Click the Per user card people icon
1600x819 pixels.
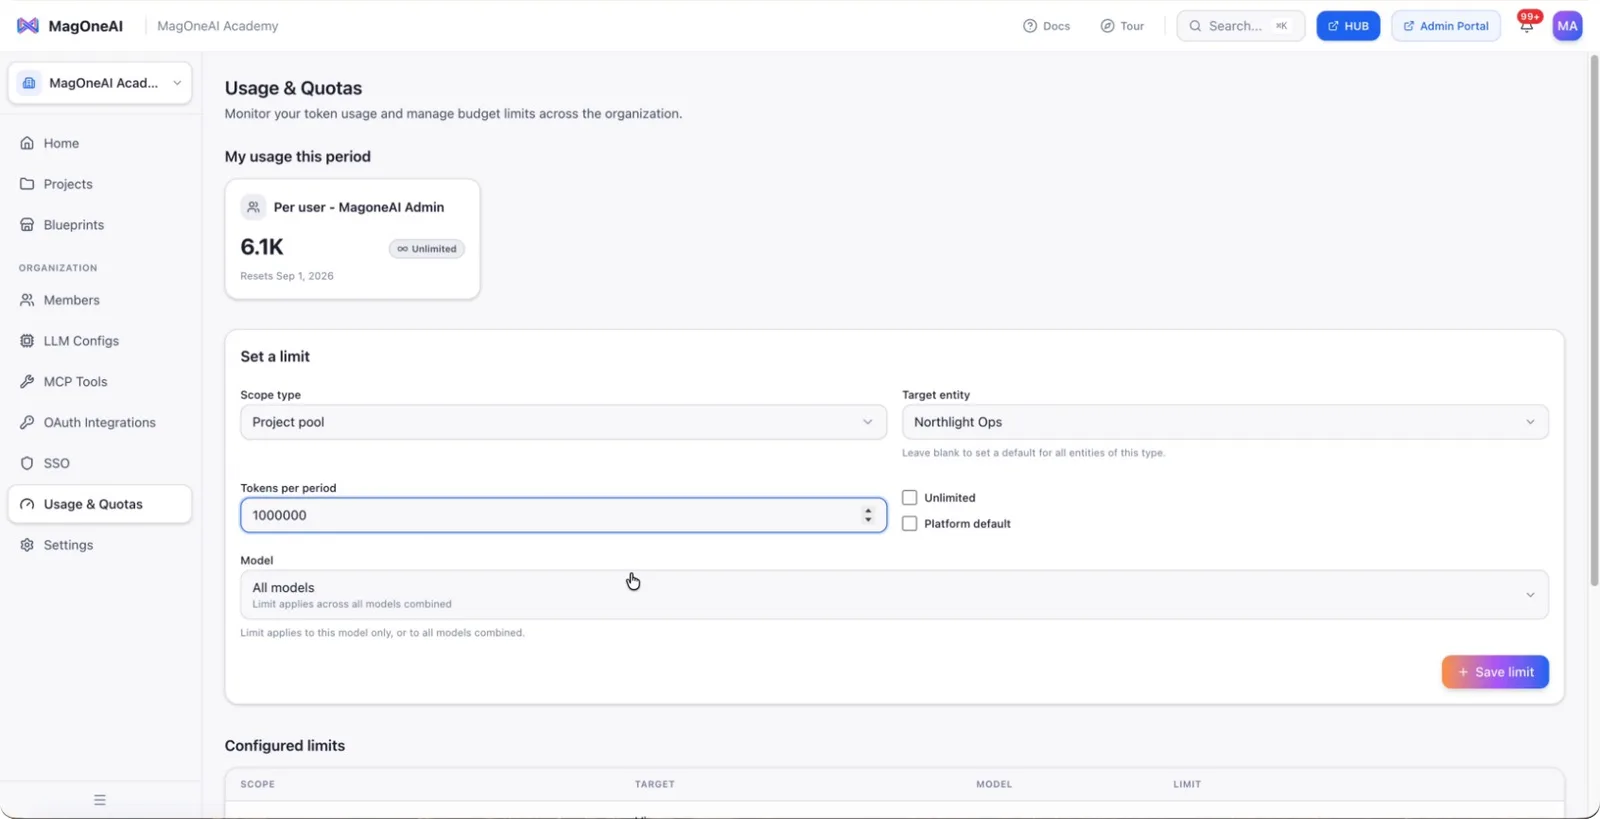pyautogui.click(x=253, y=207)
